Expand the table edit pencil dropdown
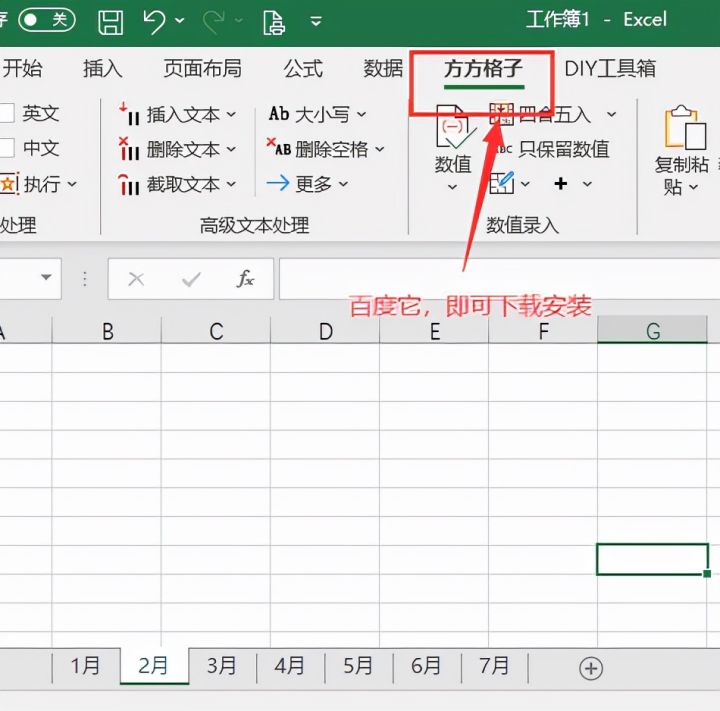Screen dimensions: 720x711 [x=525, y=184]
